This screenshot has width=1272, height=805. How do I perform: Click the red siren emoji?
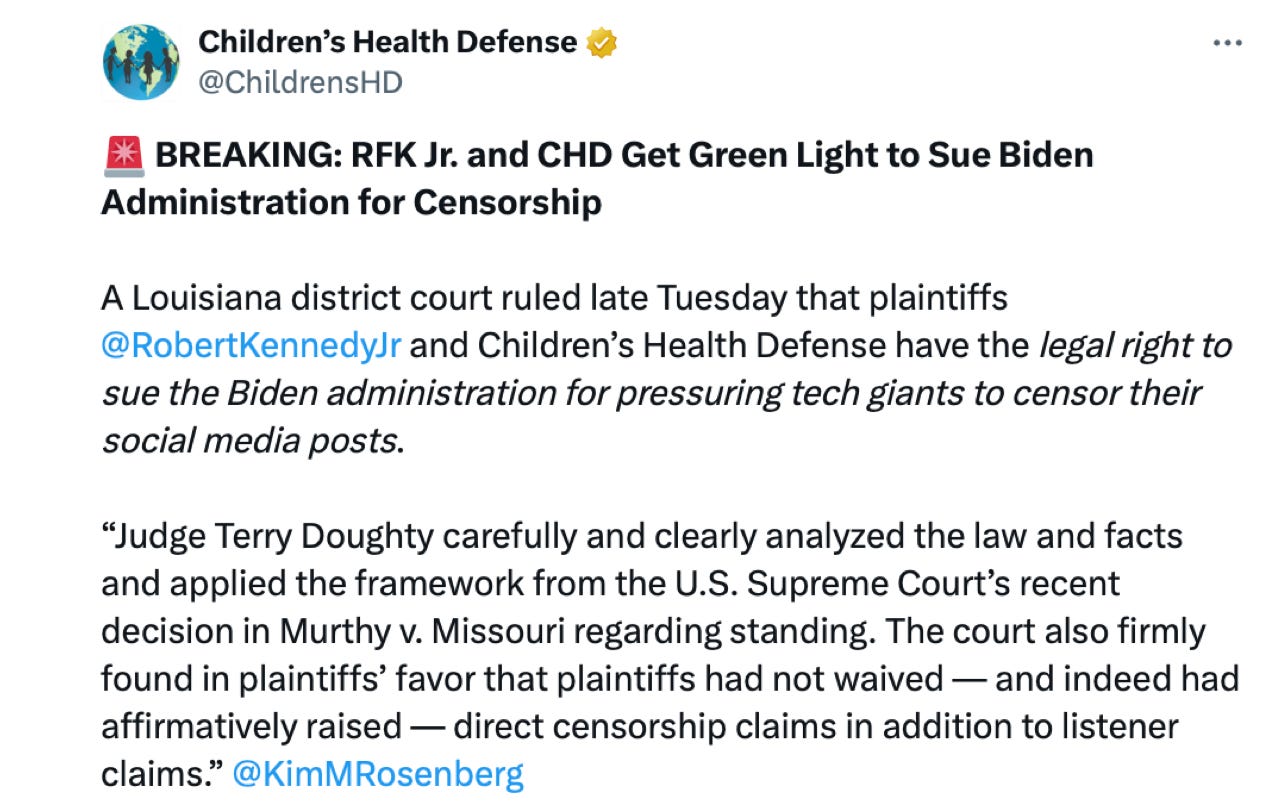point(120,156)
